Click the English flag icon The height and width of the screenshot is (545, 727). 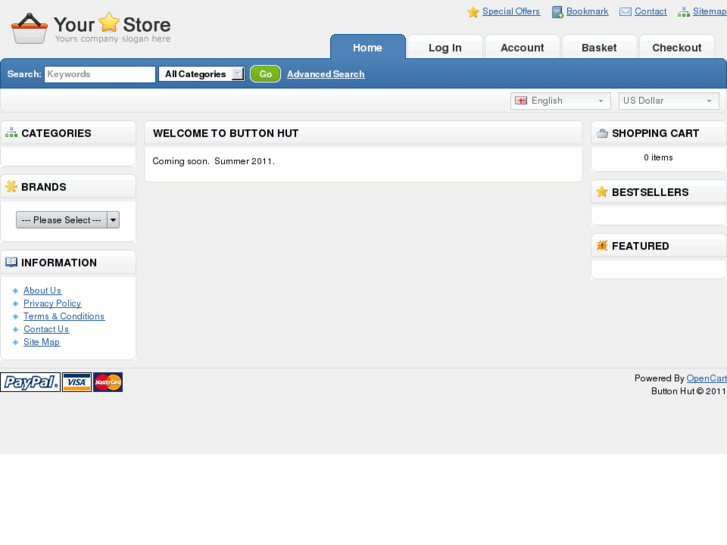tap(521, 101)
